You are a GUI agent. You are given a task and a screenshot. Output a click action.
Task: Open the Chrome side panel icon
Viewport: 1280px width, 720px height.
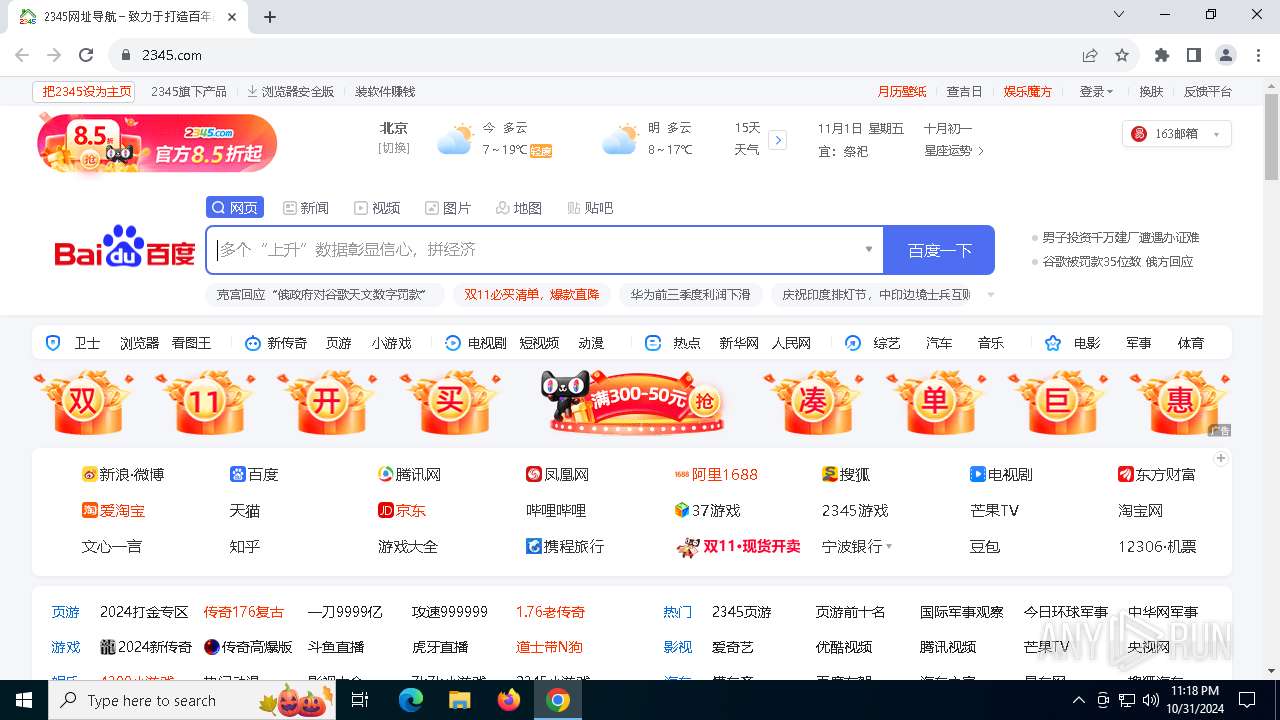click(x=1194, y=55)
